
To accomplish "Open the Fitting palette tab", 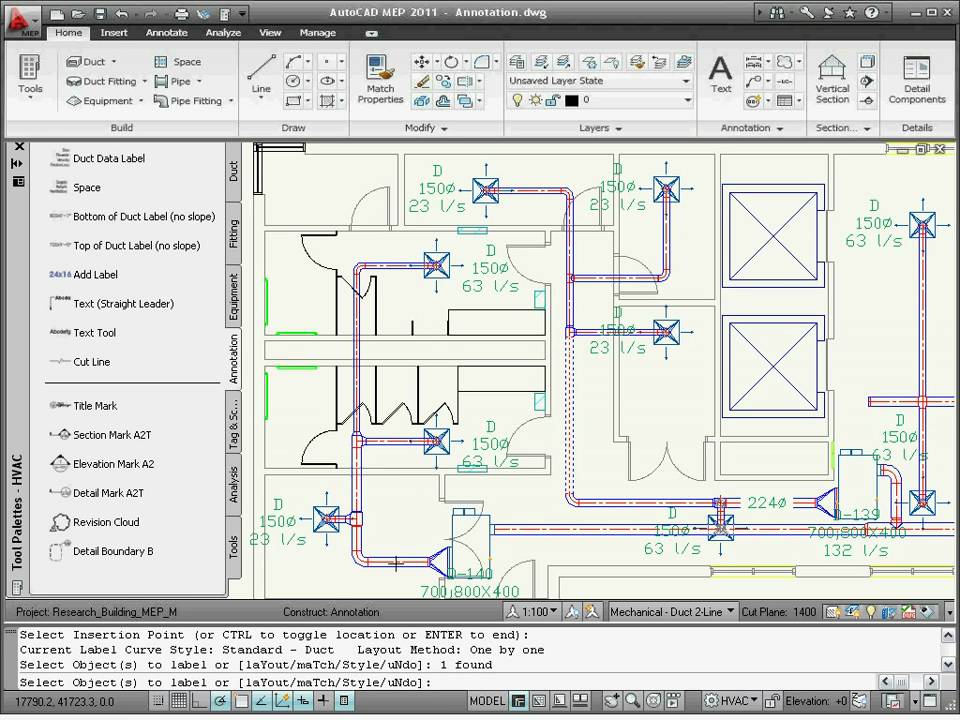I will (233, 233).
